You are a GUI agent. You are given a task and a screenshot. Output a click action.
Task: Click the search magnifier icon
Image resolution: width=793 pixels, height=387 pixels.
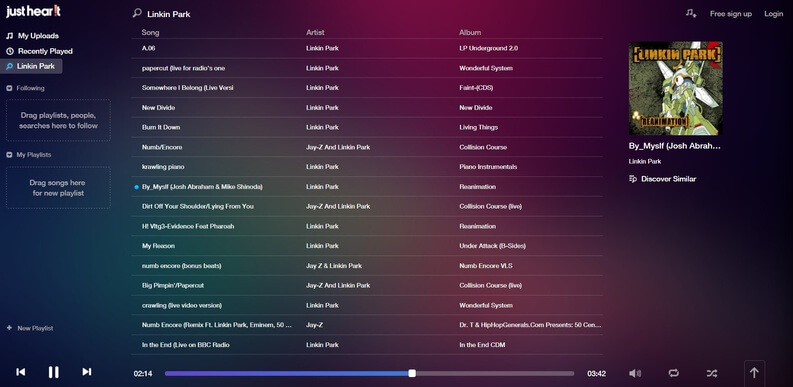pos(137,13)
